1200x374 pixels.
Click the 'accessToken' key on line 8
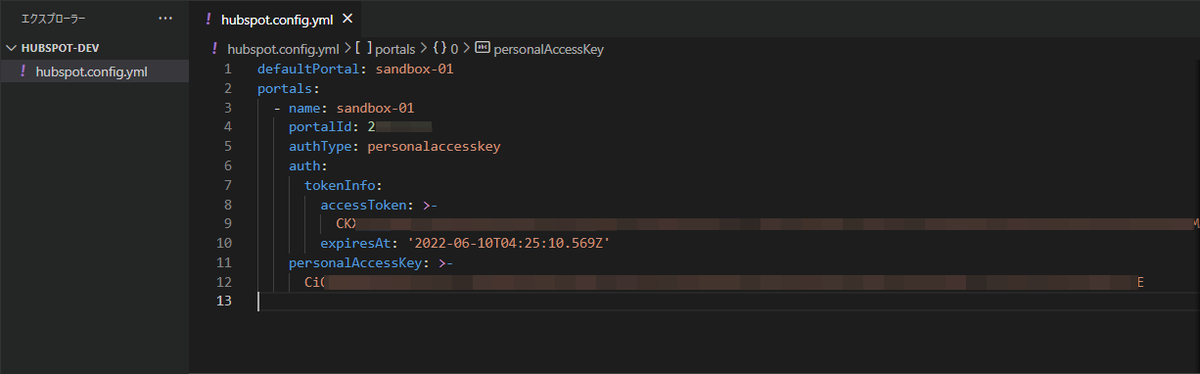[364, 204]
